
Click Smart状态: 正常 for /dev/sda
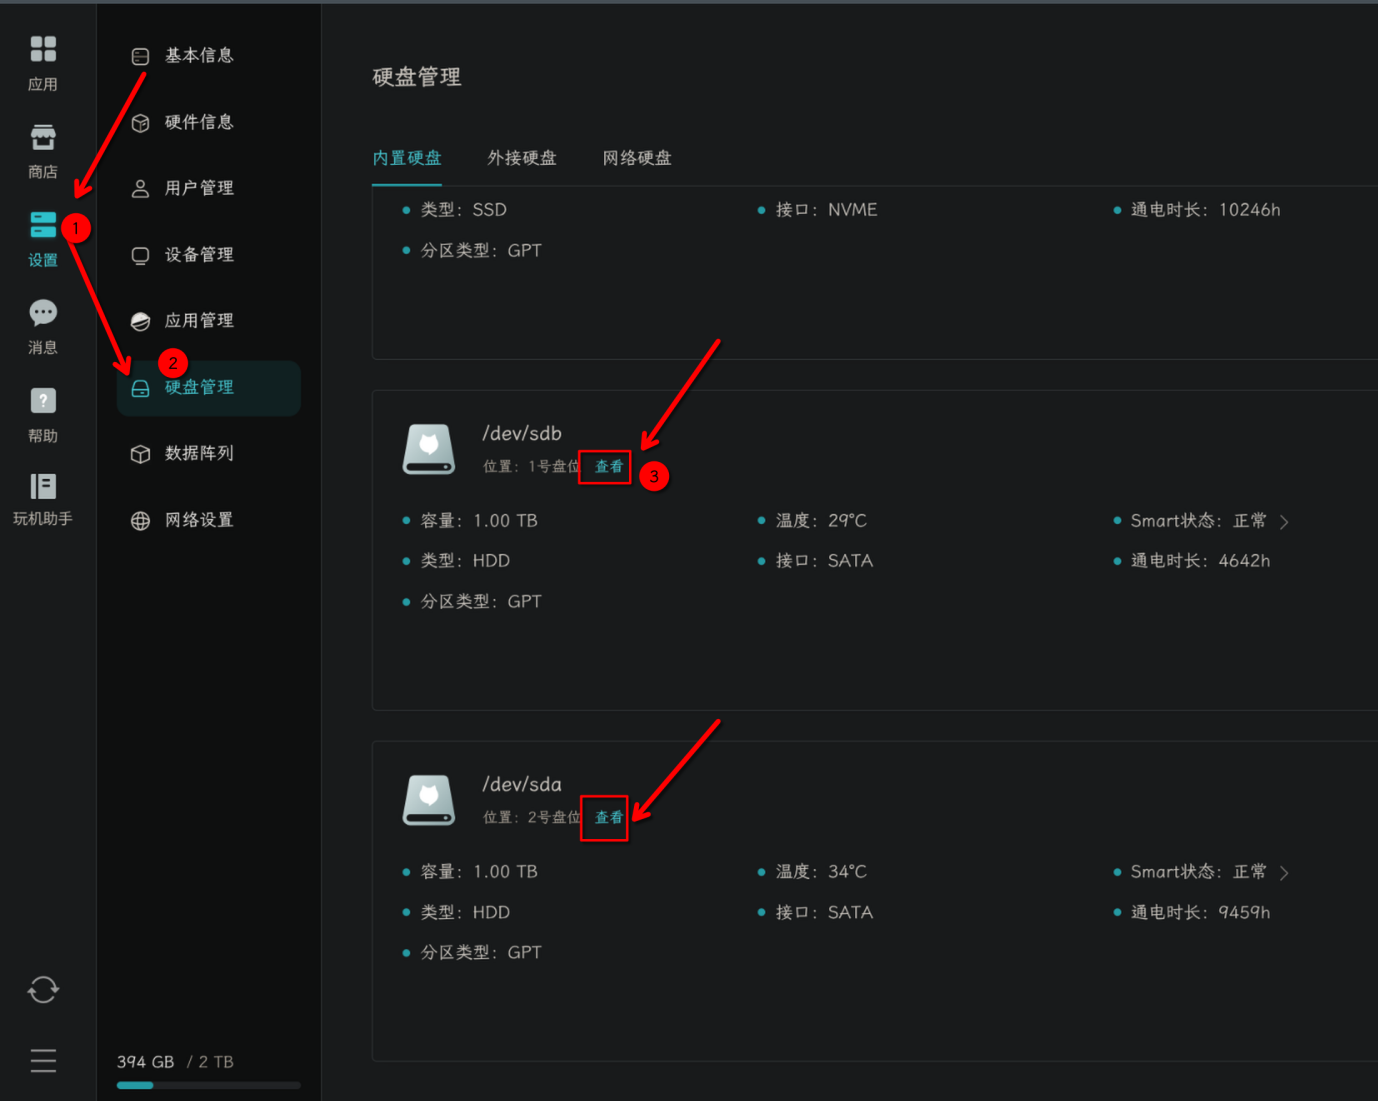point(1198,871)
